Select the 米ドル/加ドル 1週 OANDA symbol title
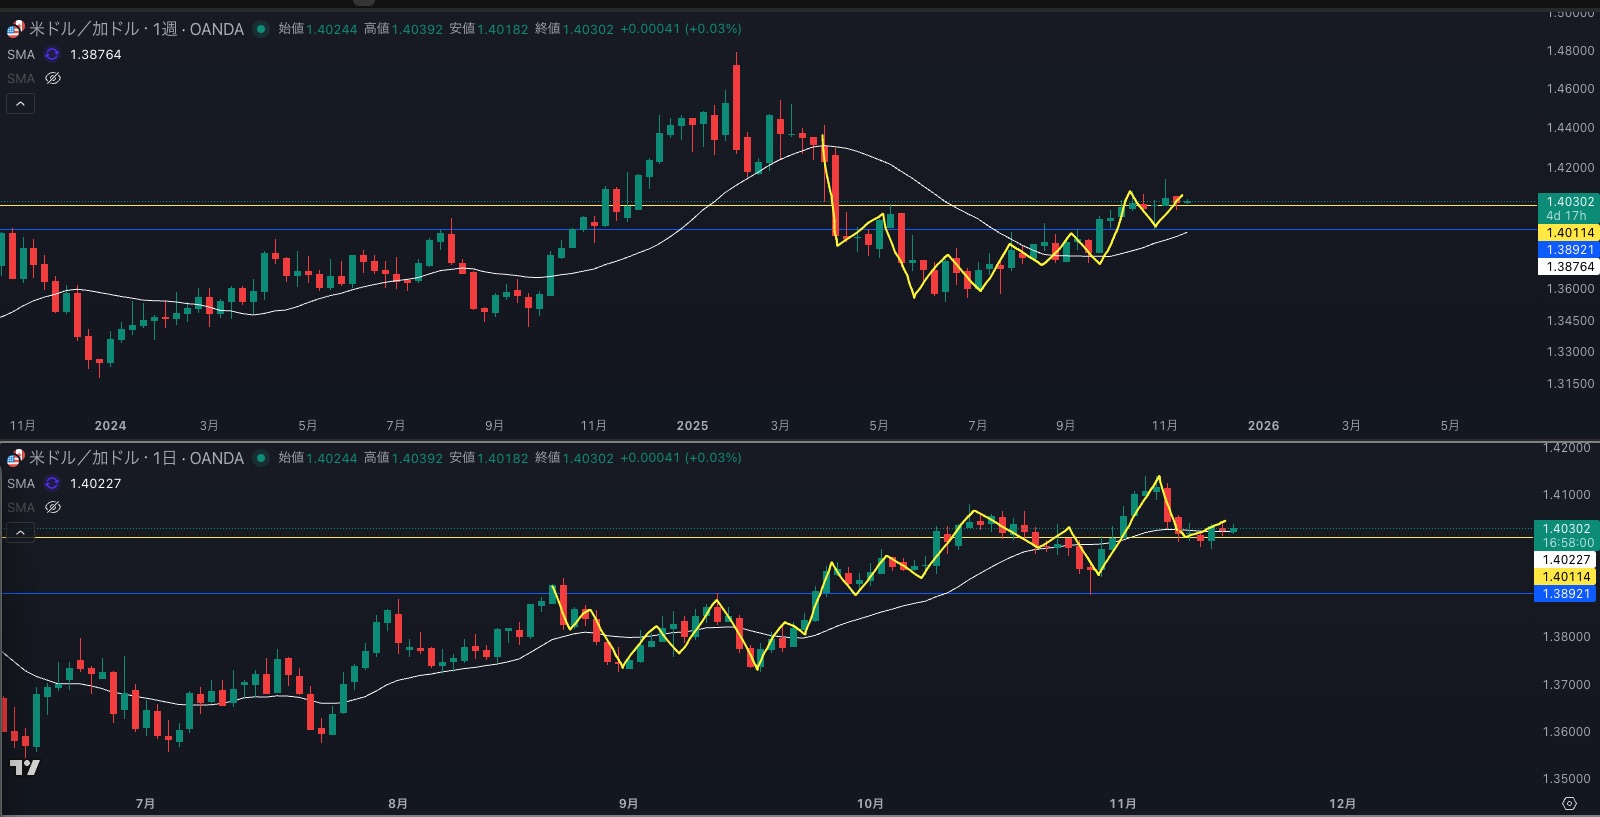The height and width of the screenshot is (817, 1600). pos(136,29)
